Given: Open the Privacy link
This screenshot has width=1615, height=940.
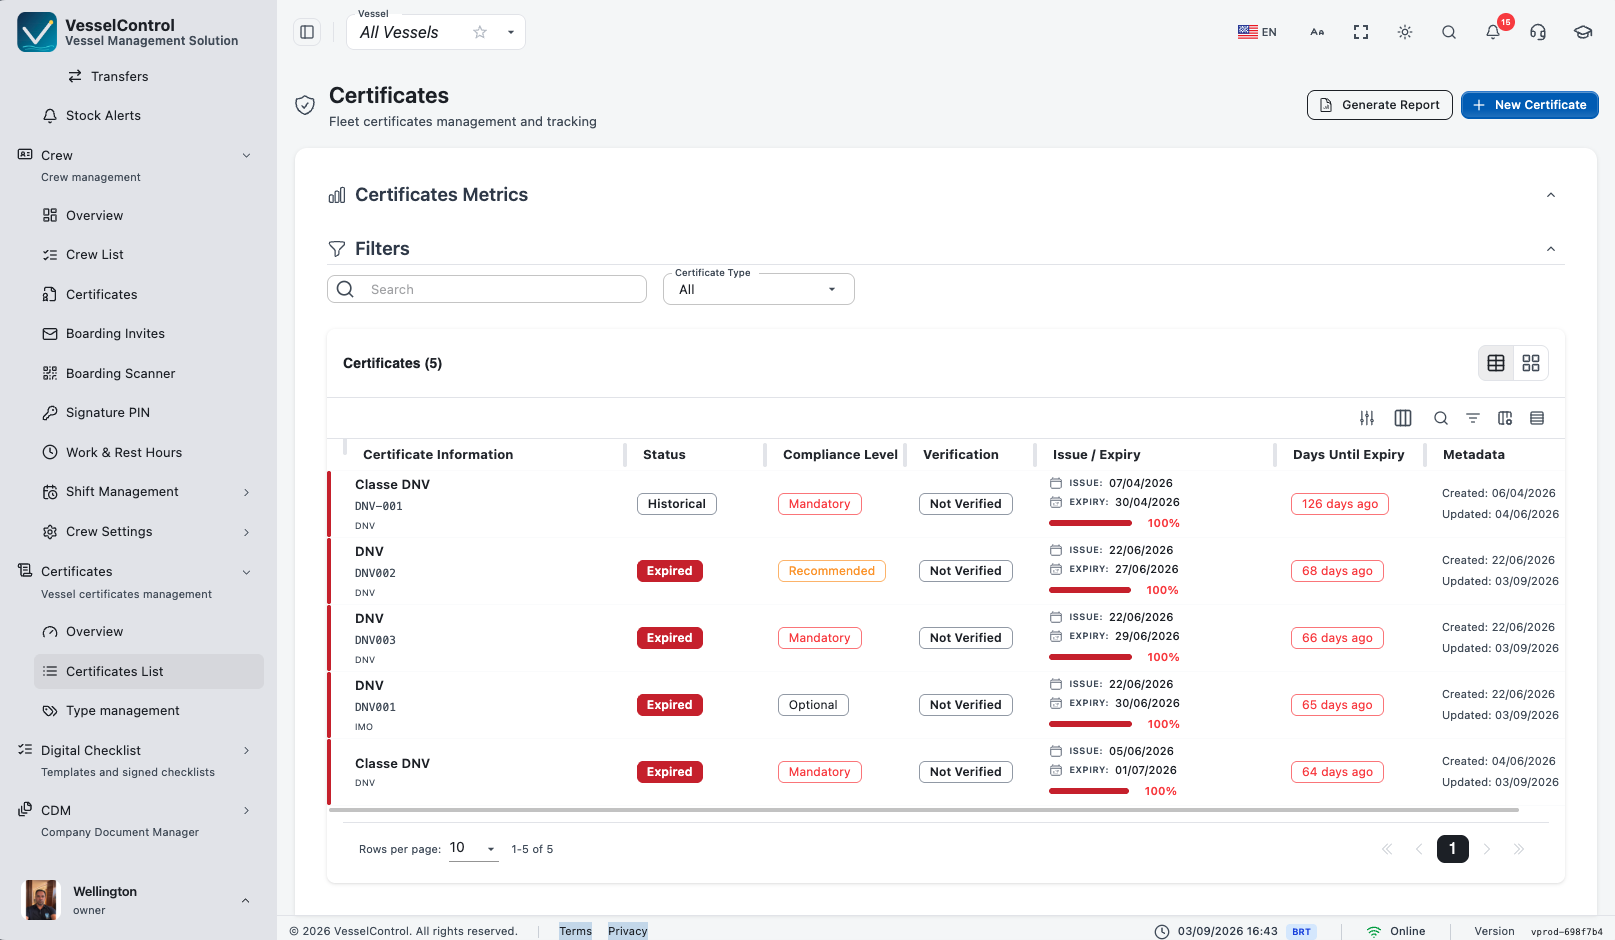Looking at the screenshot, I should [628, 931].
